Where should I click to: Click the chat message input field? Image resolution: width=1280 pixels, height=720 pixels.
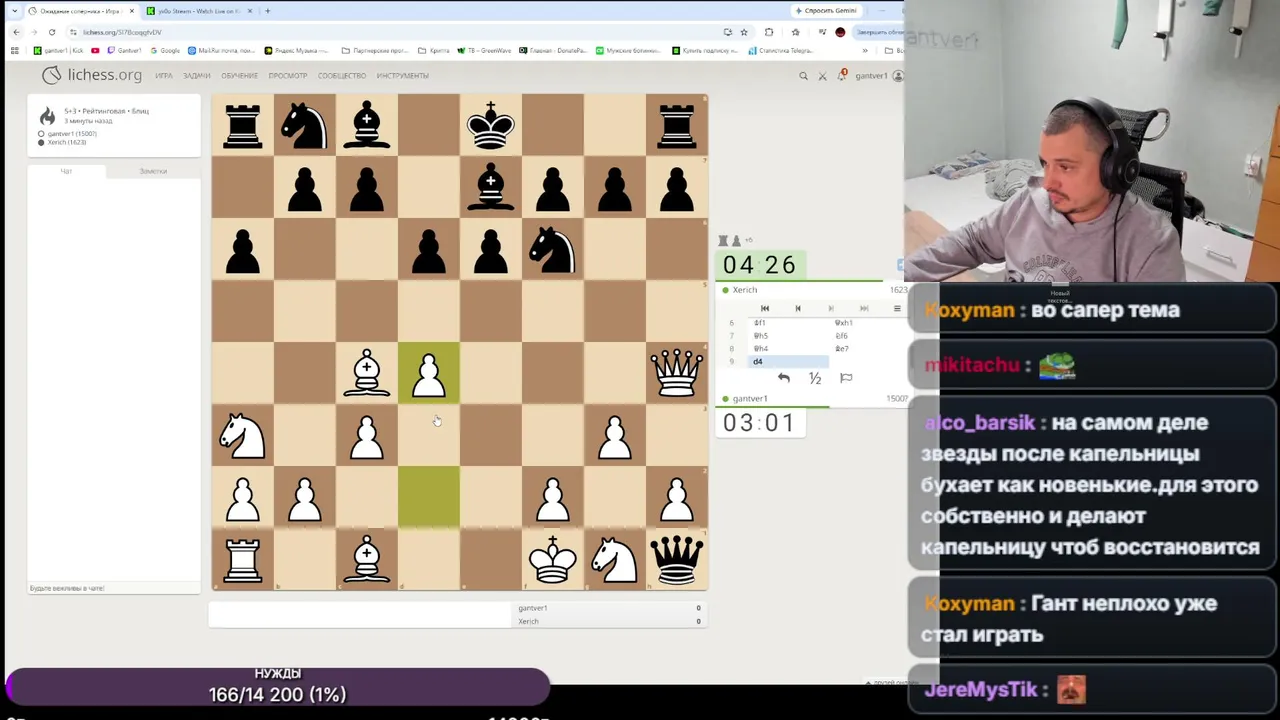[114, 588]
